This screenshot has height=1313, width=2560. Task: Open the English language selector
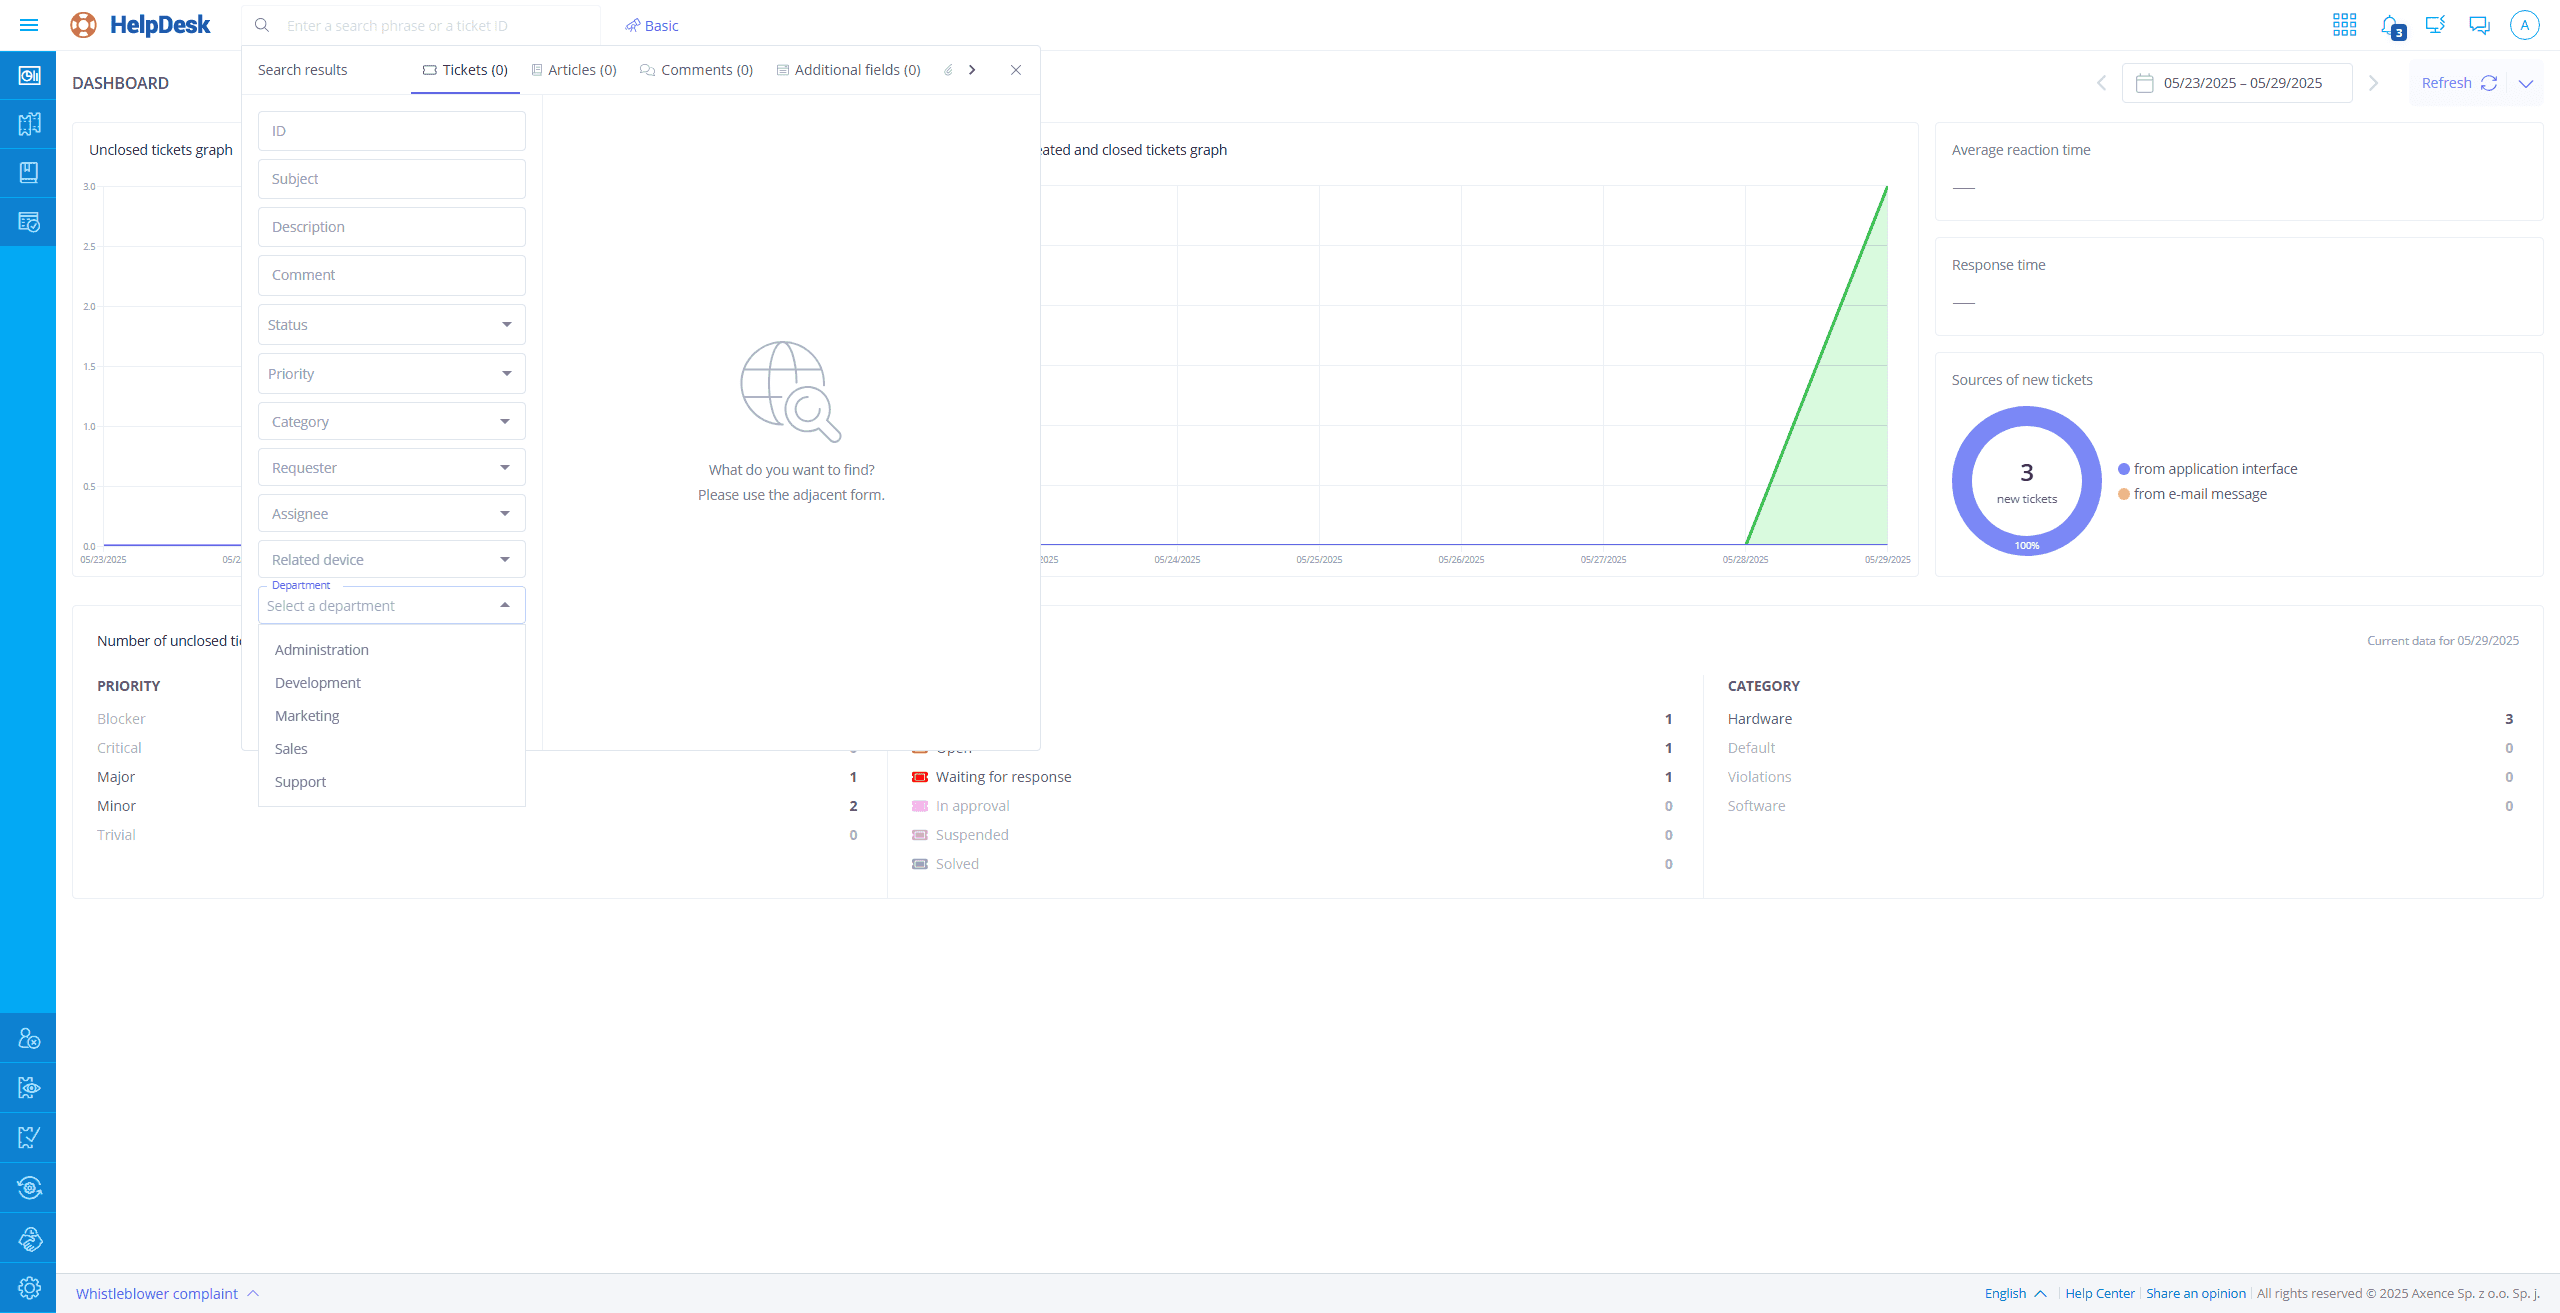[2015, 1294]
